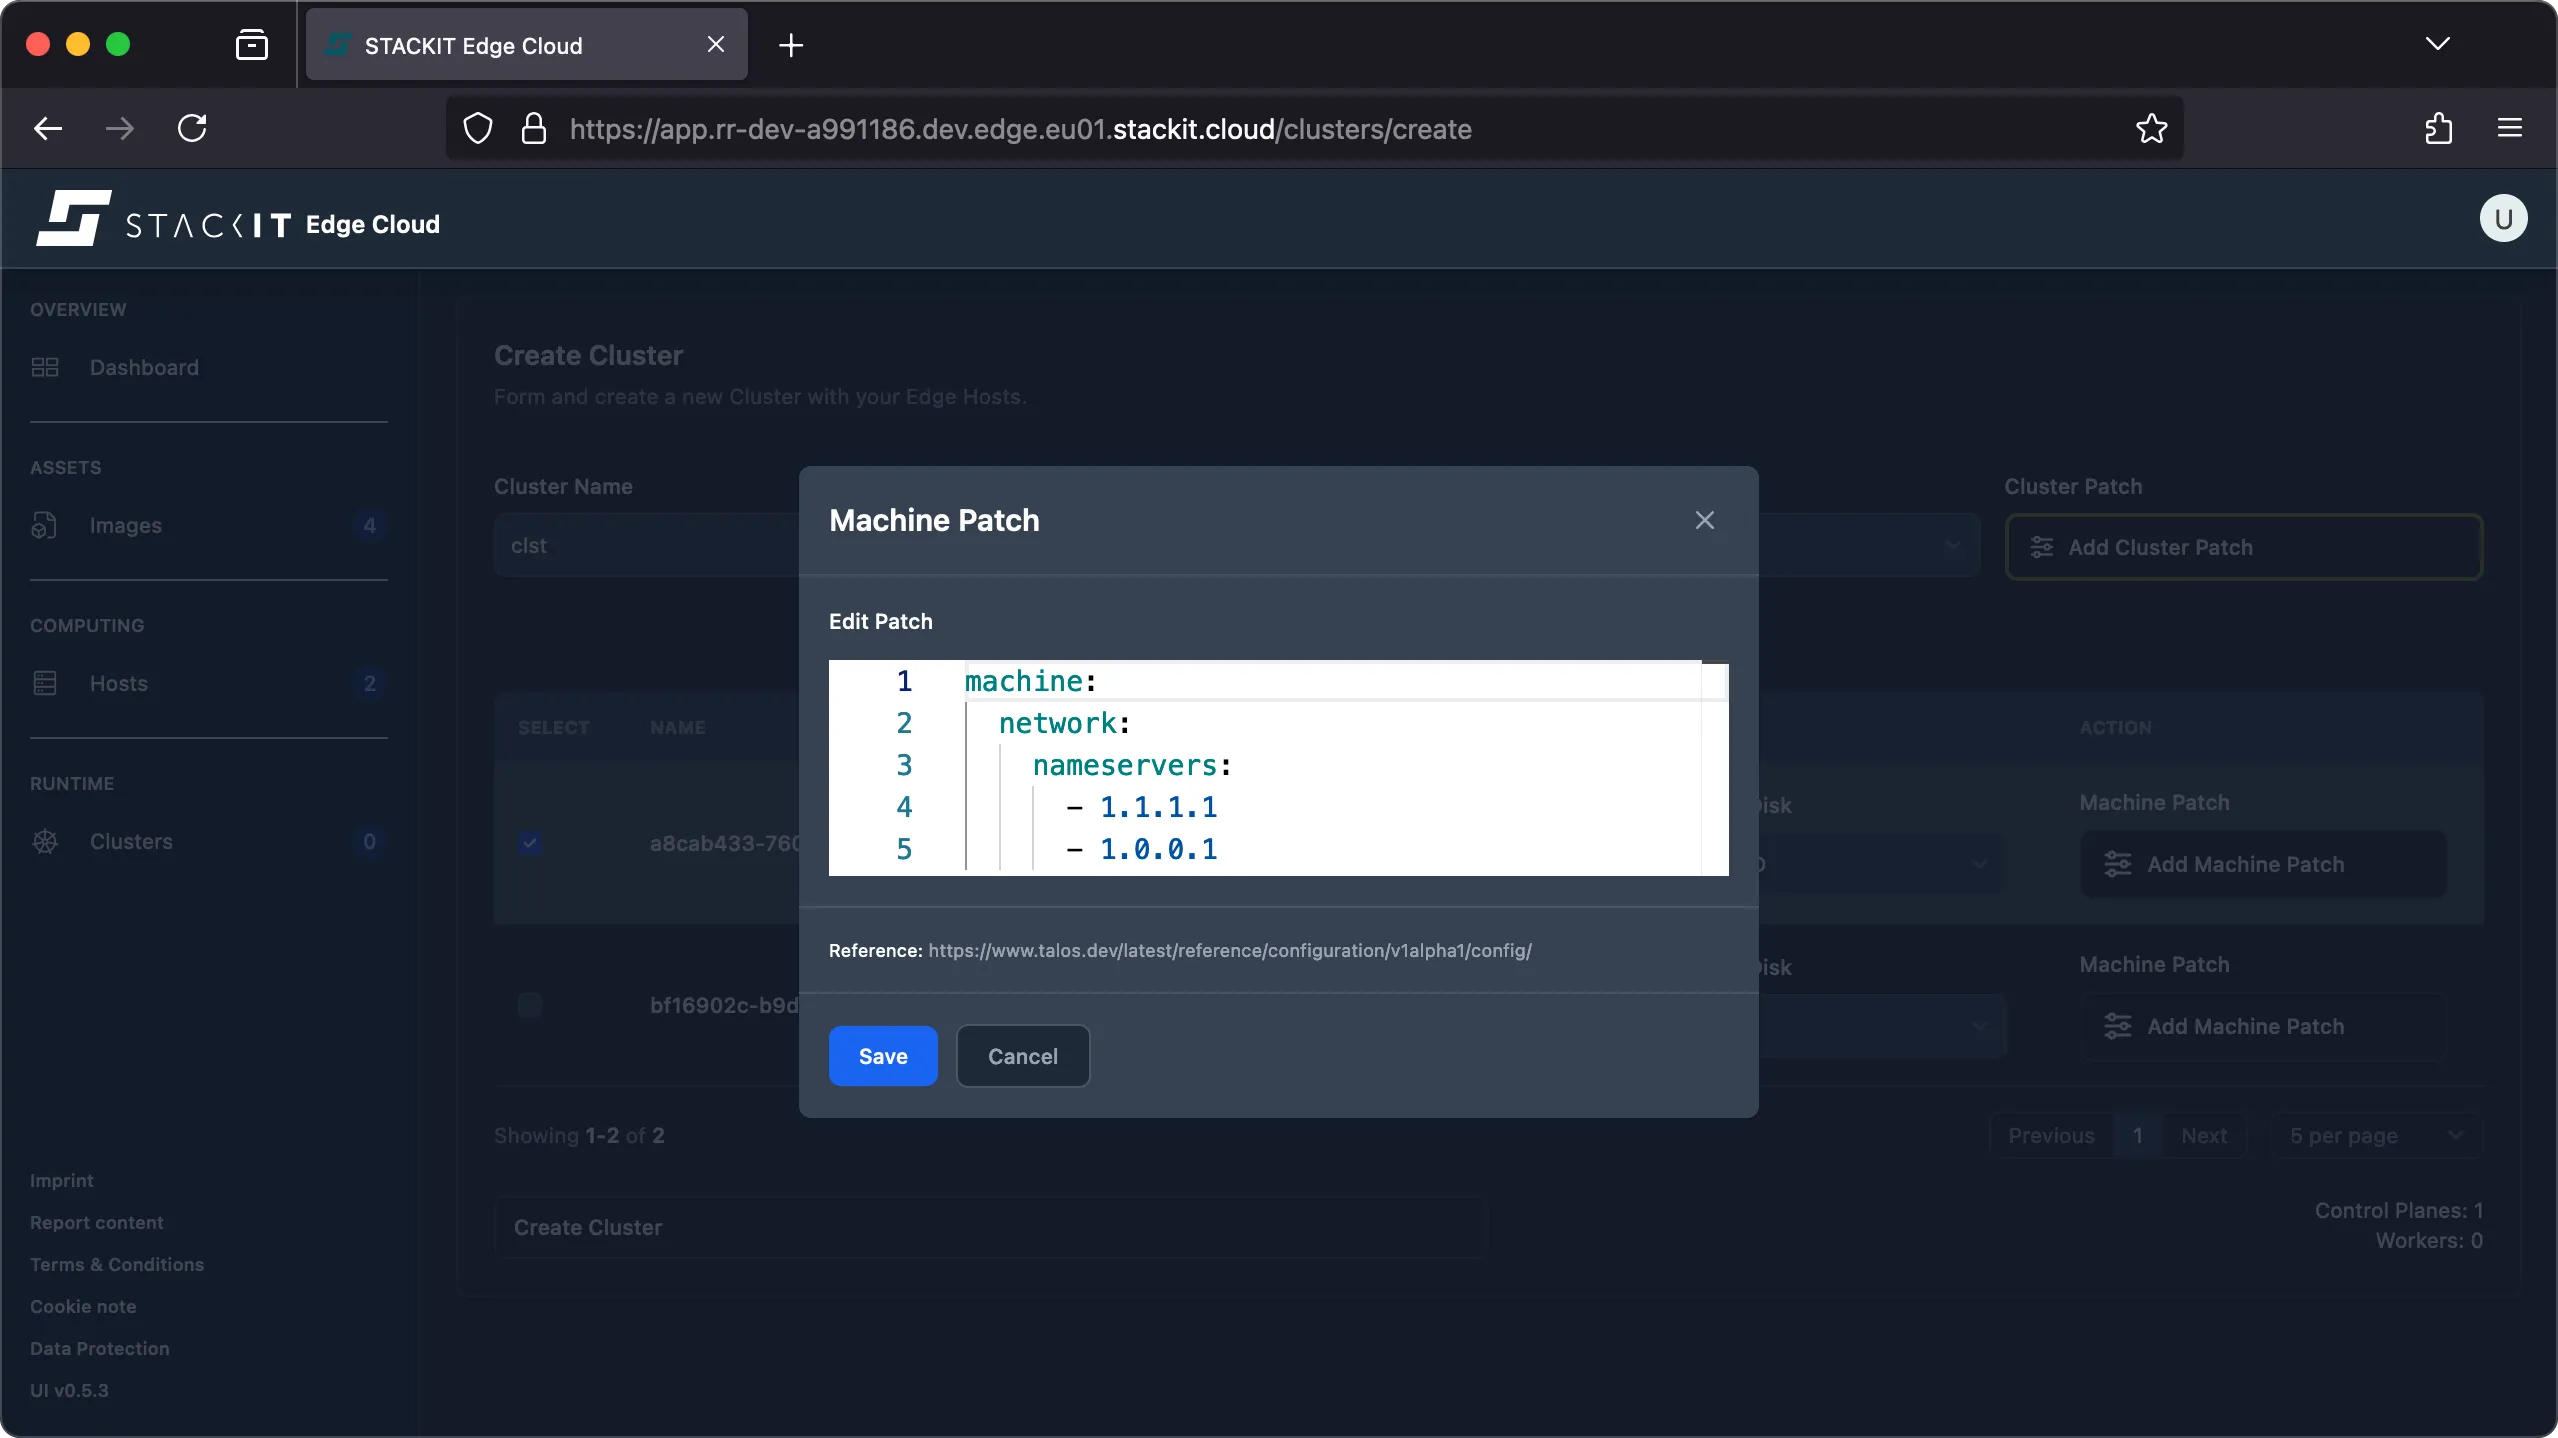Reload the current page
This screenshot has width=2558, height=1438.
coord(193,128)
